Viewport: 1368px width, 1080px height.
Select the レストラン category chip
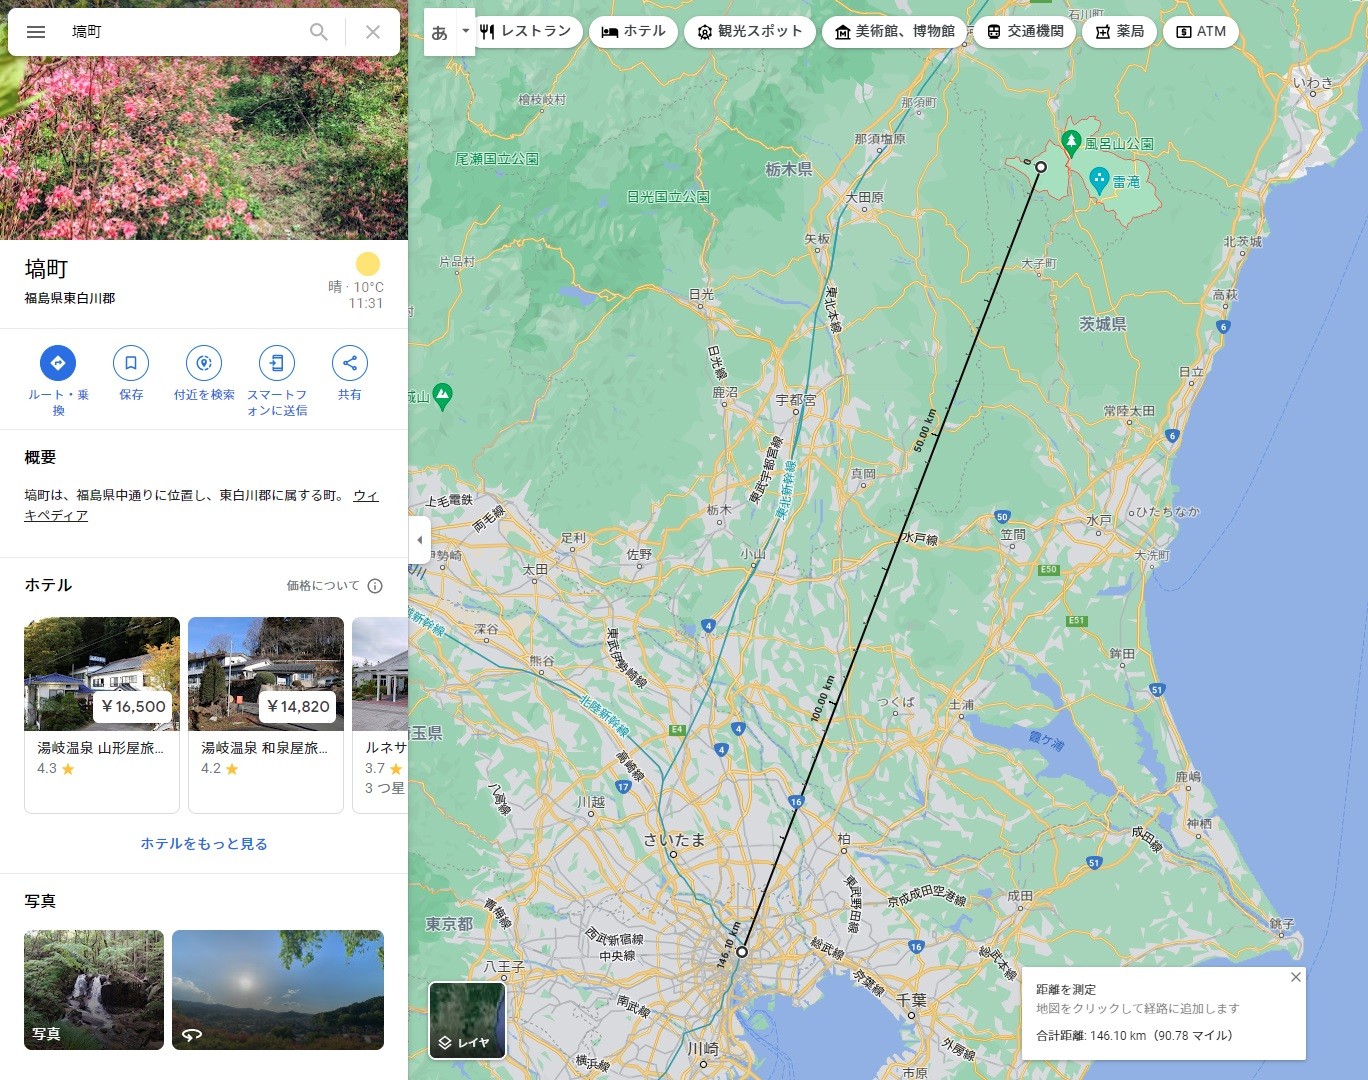point(526,32)
